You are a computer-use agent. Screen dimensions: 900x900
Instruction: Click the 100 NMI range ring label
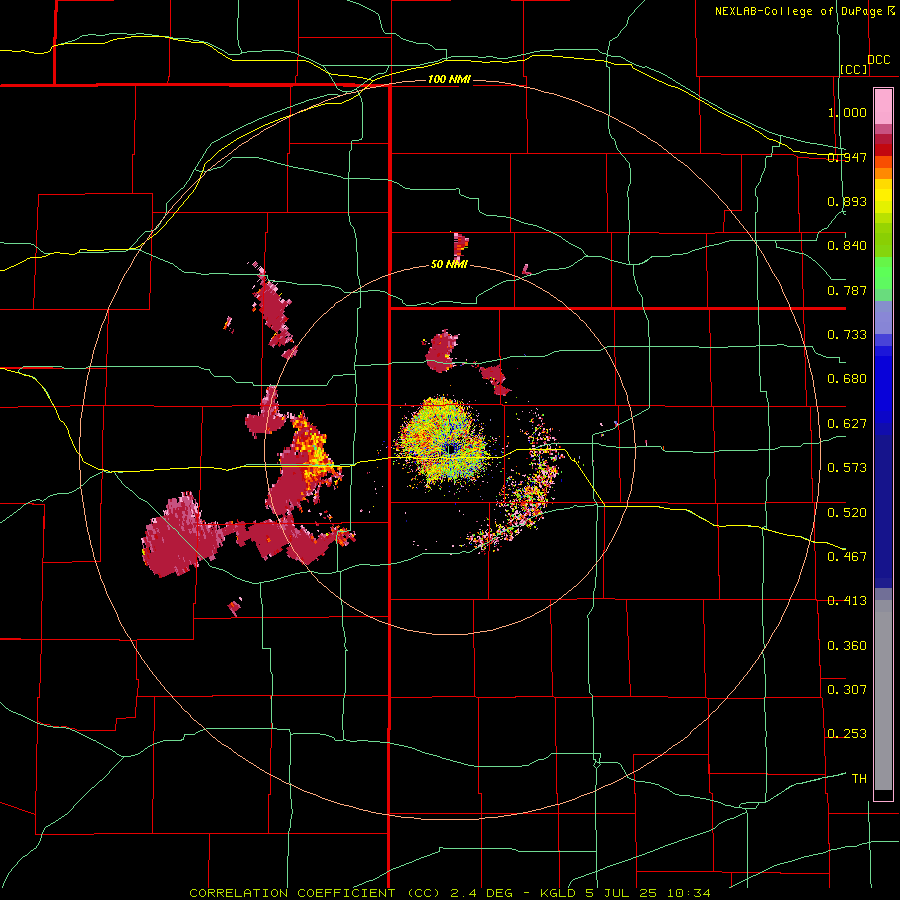(449, 79)
